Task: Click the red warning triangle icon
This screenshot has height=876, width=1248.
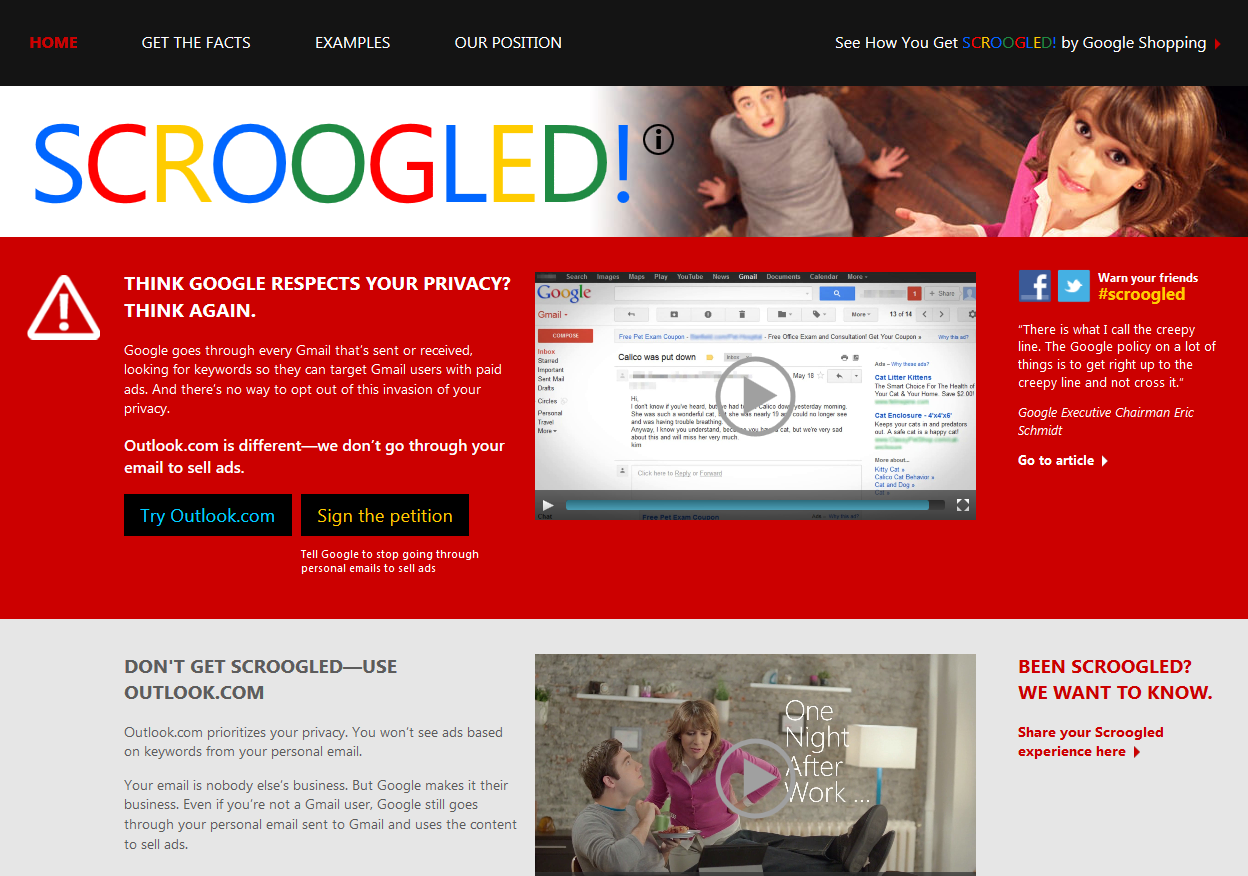Action: [63, 310]
